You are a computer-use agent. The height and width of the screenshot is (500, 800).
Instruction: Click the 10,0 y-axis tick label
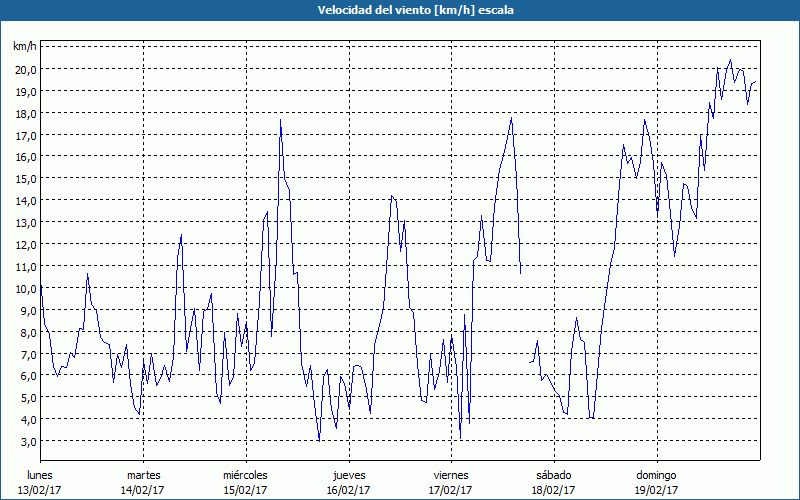(x=24, y=288)
